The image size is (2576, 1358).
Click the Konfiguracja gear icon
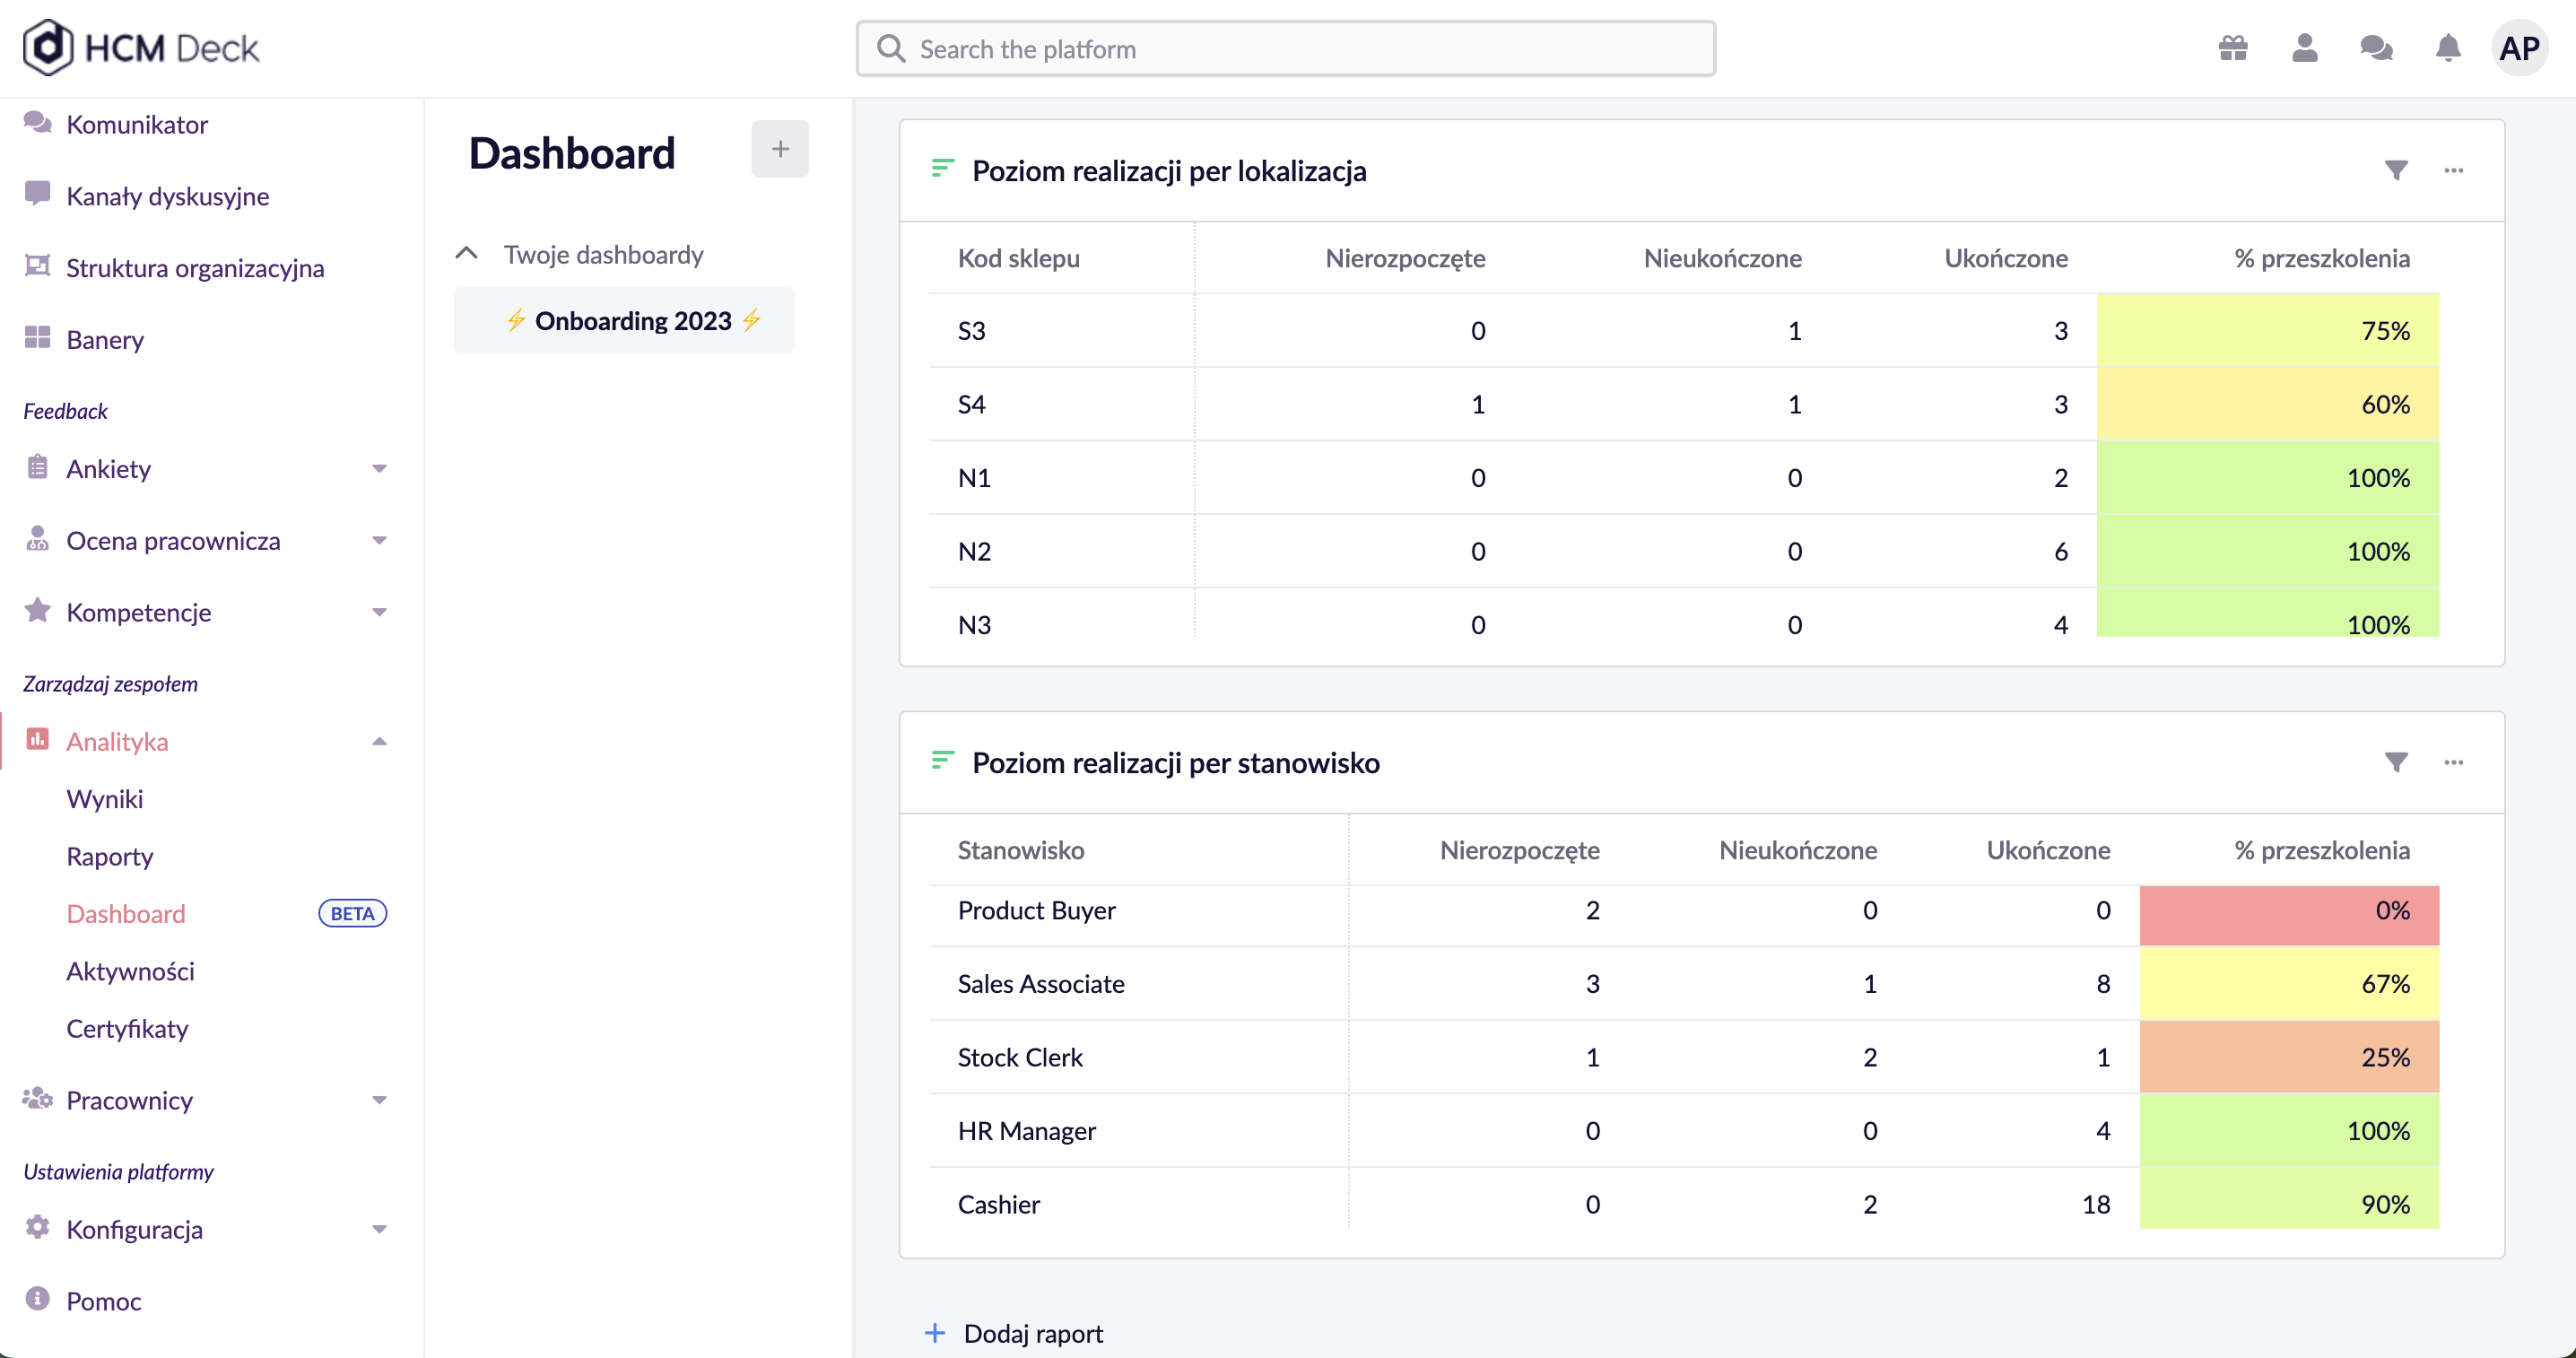(38, 1227)
